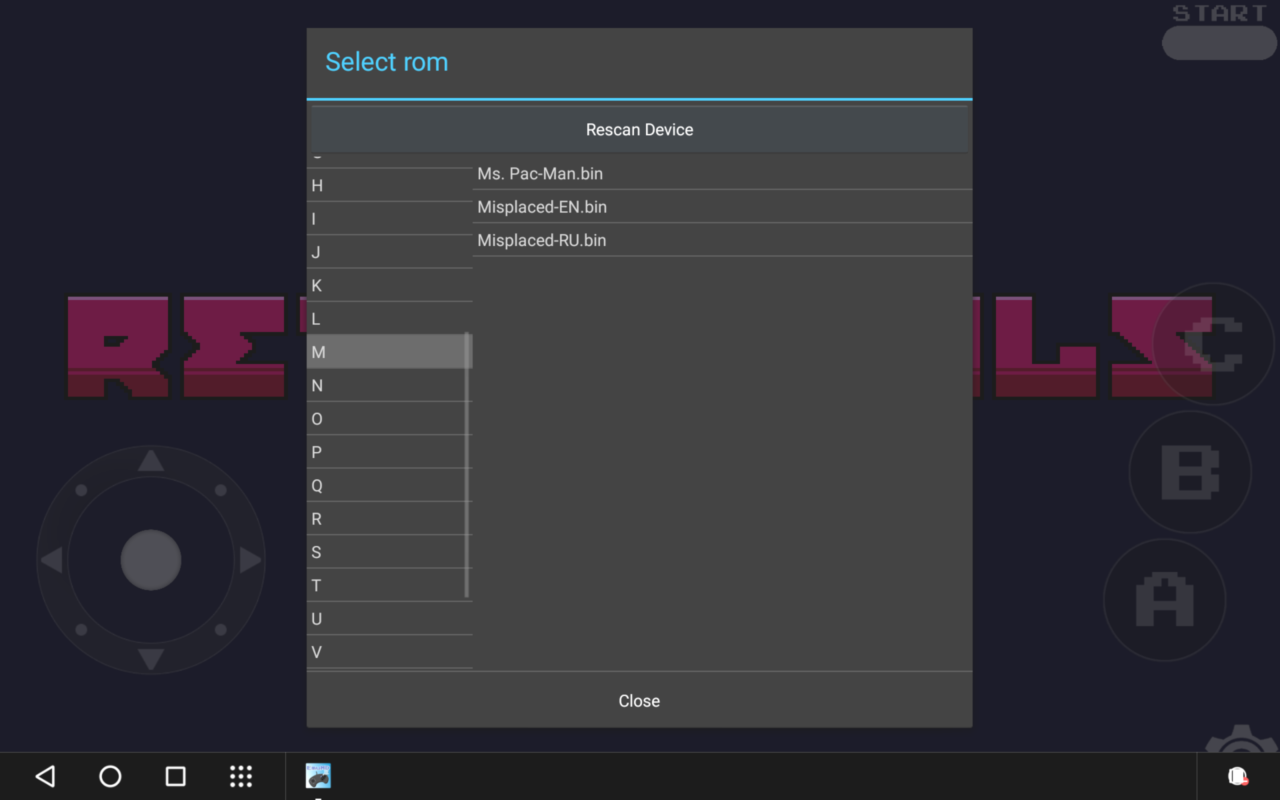Click the letter index scrollbar
Screen dimensions: 1280x800
pos(467,465)
